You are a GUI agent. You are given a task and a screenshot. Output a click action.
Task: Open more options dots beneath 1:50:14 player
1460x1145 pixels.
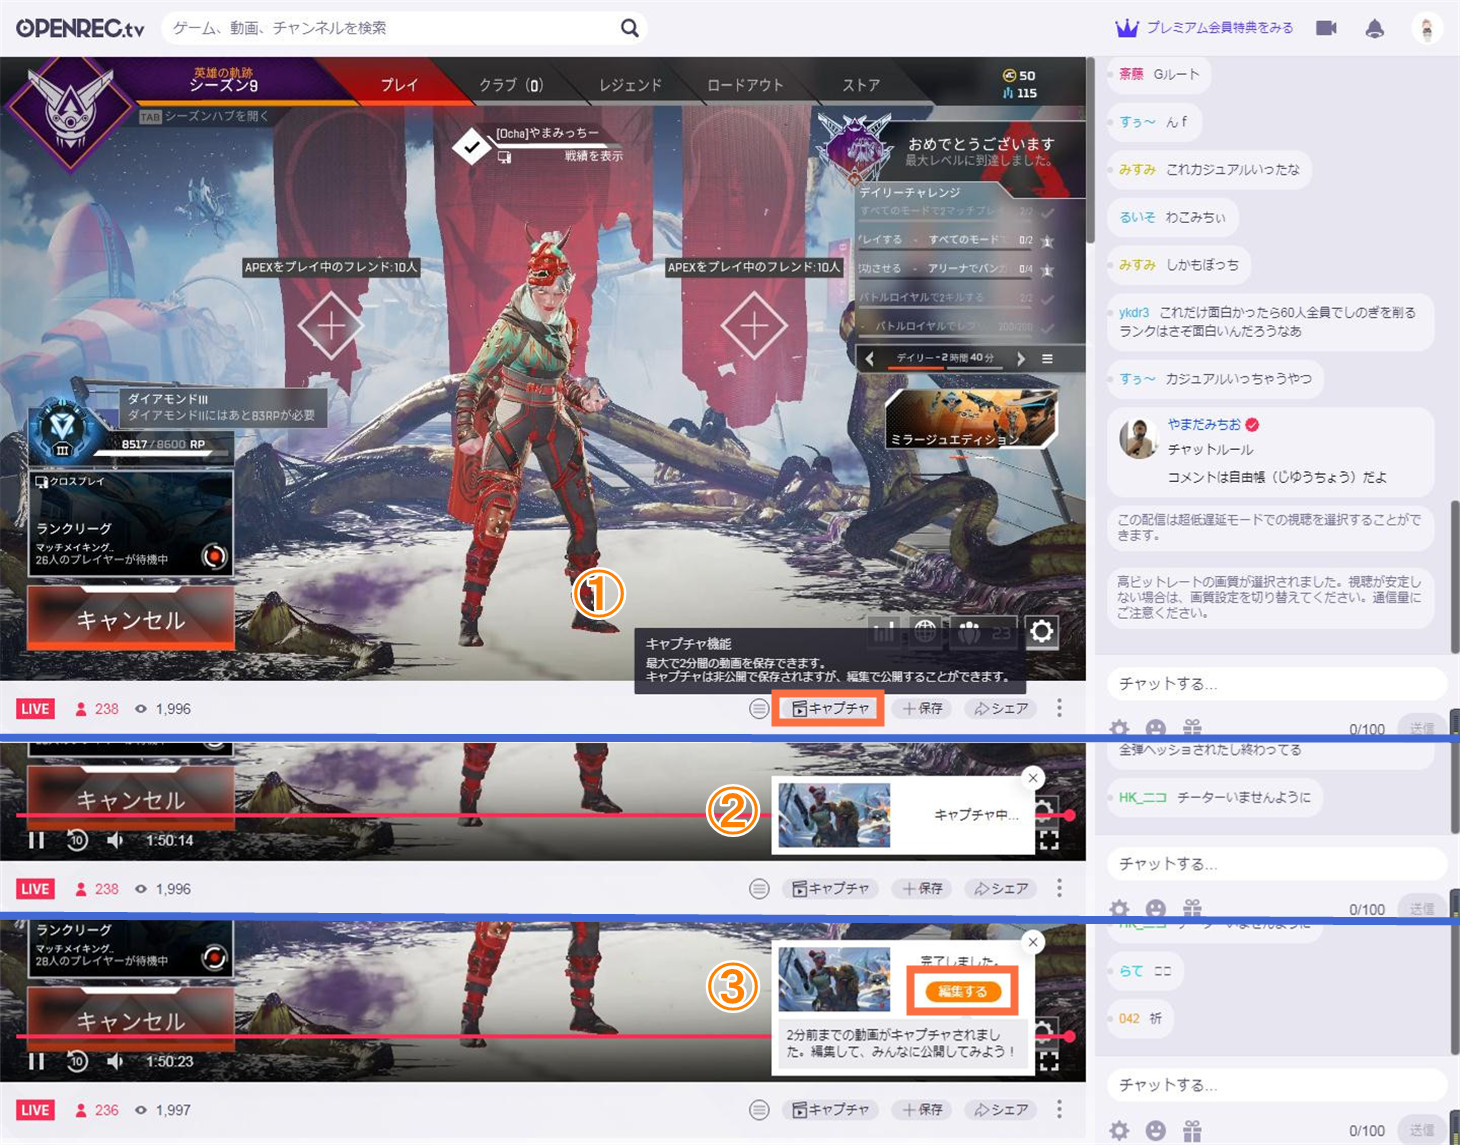(x=1060, y=889)
